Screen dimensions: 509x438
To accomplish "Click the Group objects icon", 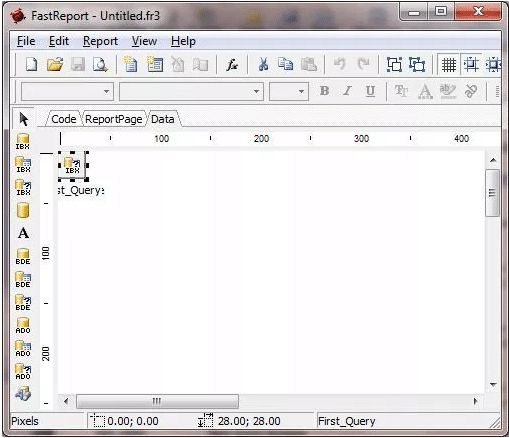I will tap(394, 64).
